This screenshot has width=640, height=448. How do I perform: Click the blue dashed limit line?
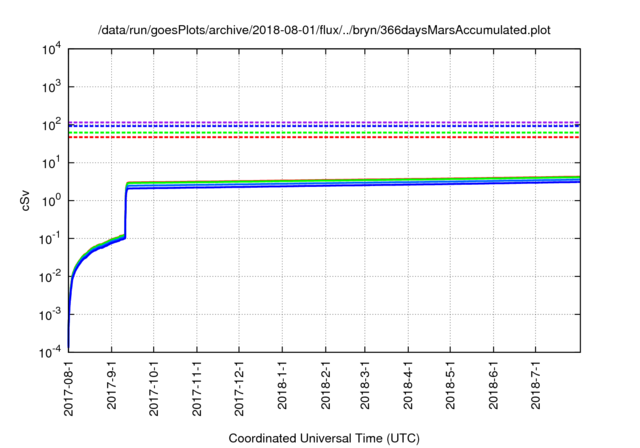[324, 126]
